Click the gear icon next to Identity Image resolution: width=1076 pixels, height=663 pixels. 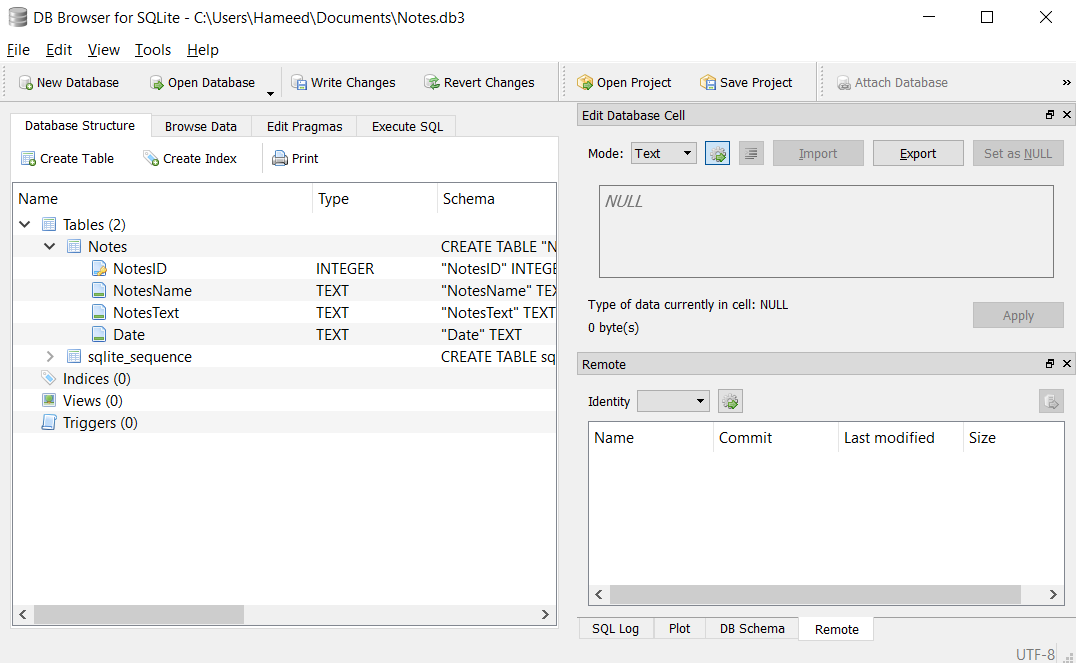tap(730, 402)
